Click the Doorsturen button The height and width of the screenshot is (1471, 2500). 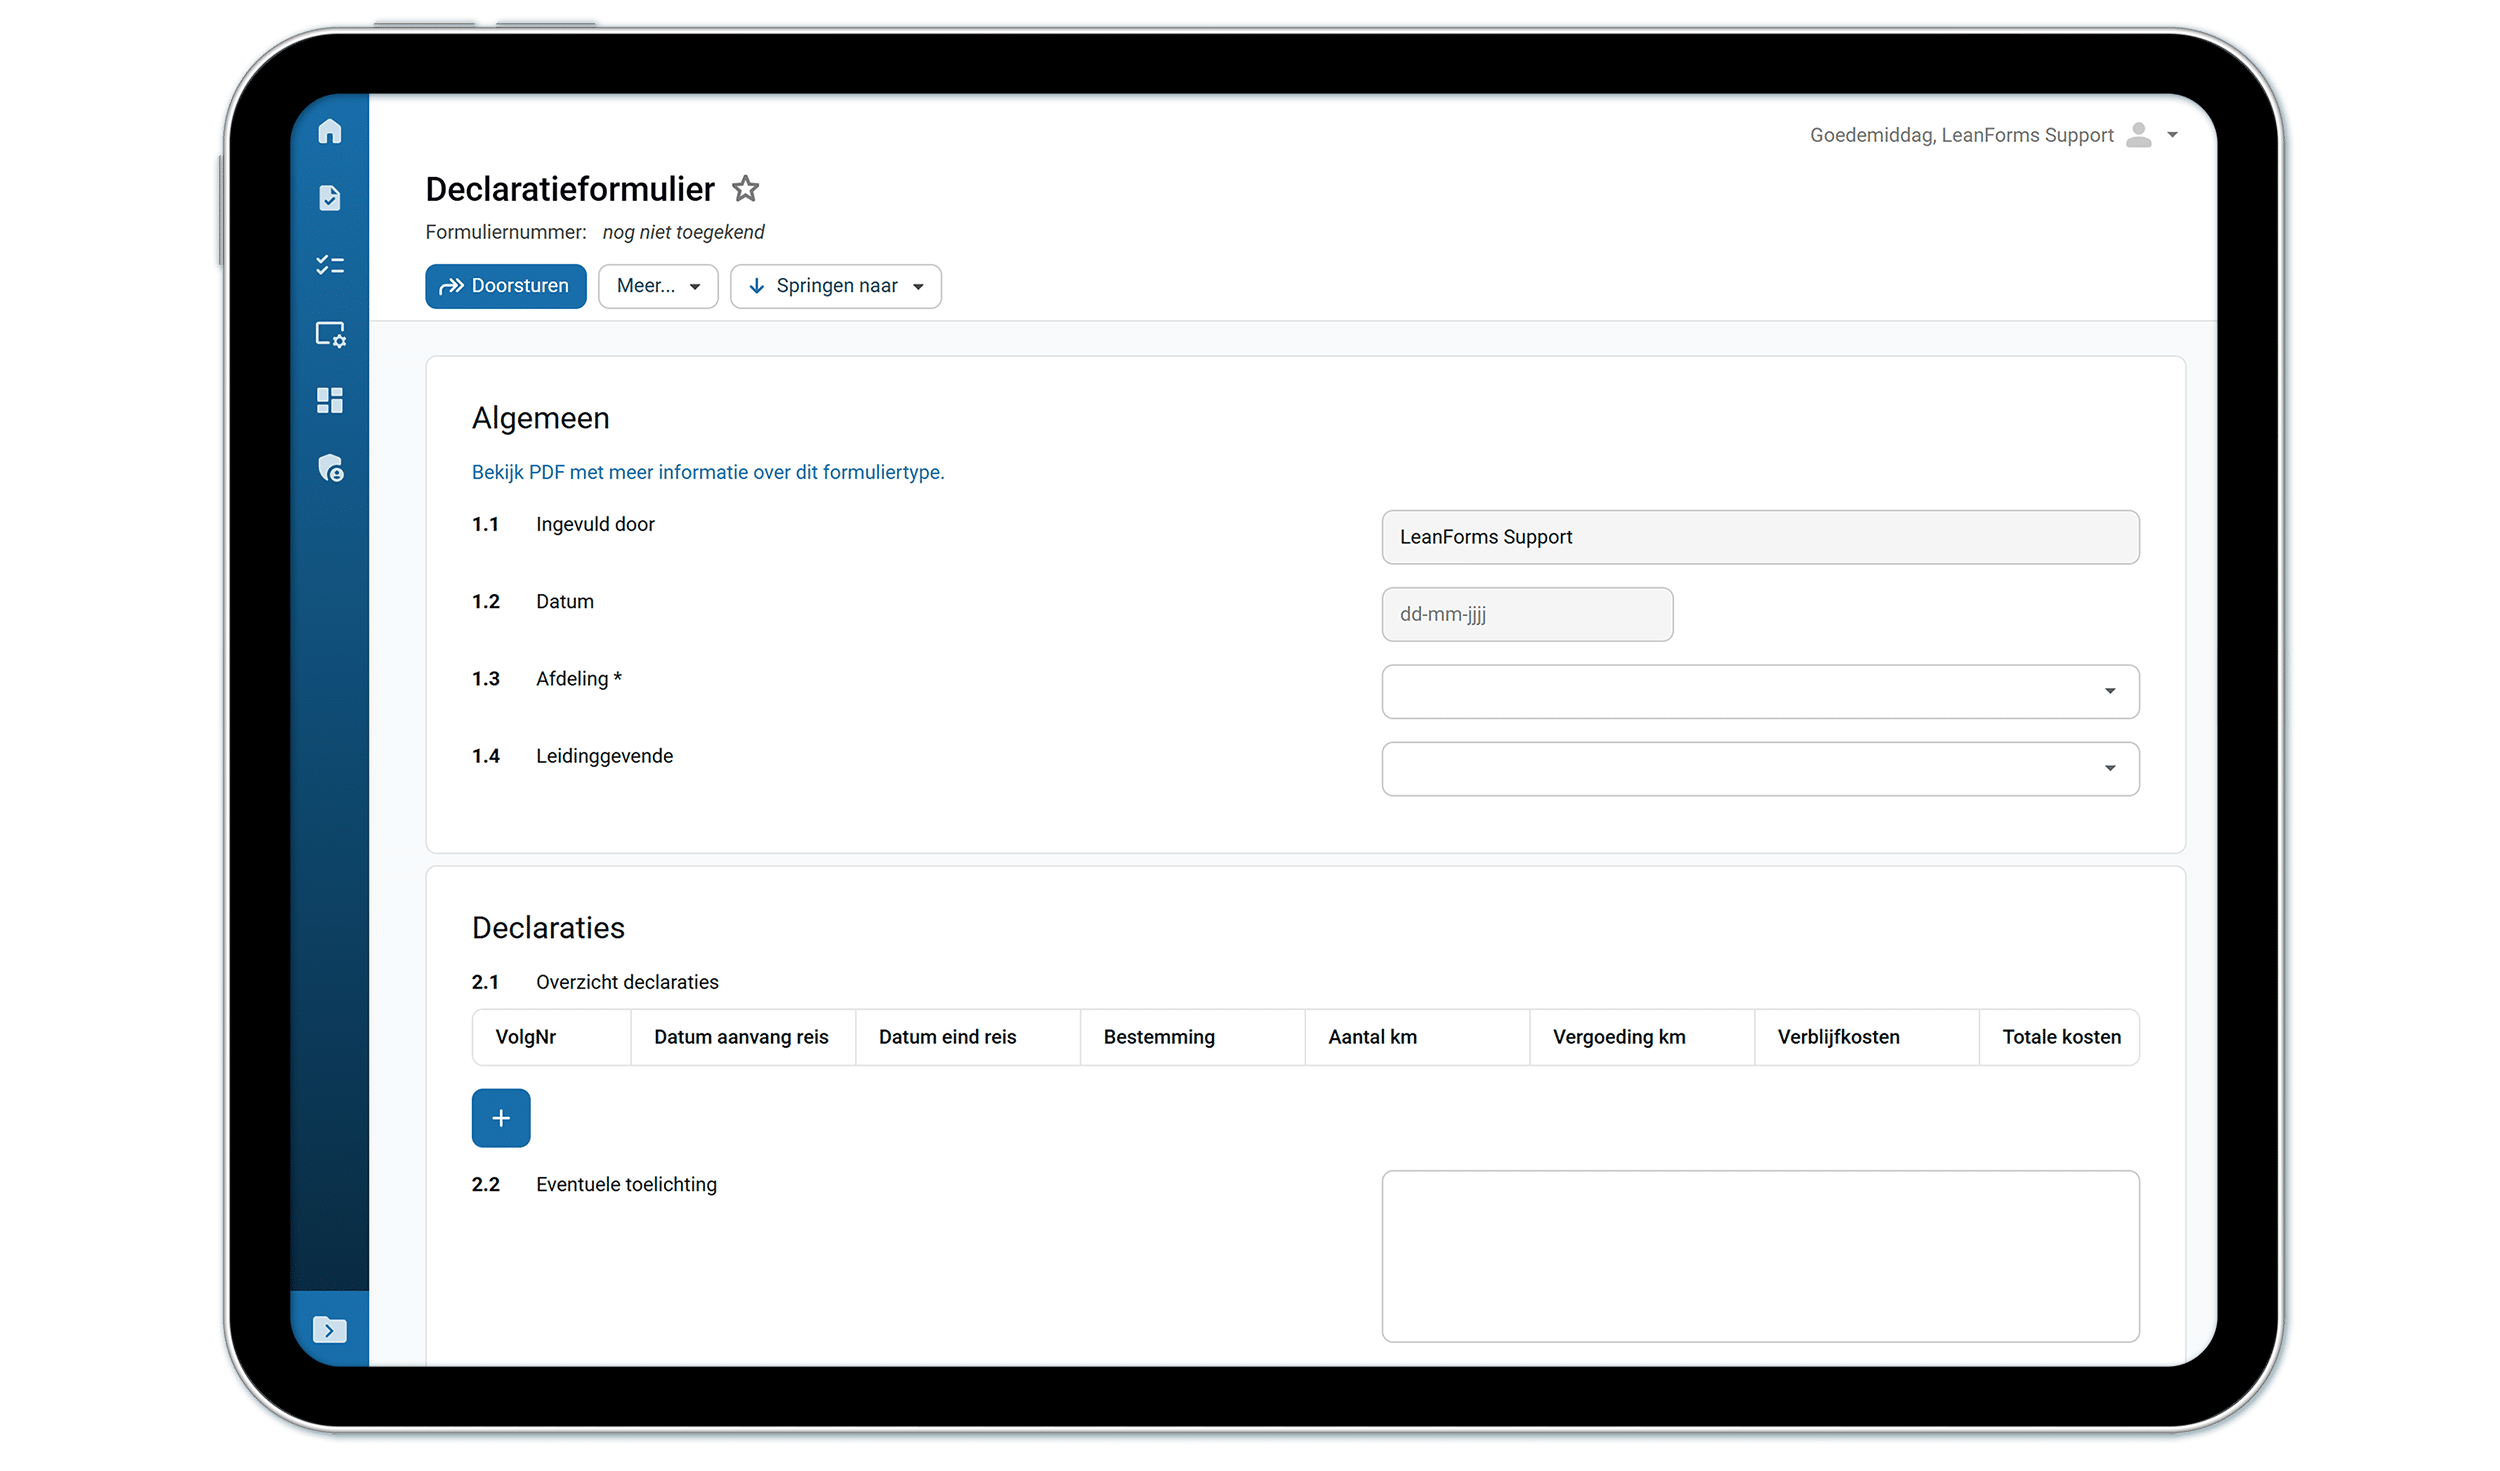click(505, 286)
